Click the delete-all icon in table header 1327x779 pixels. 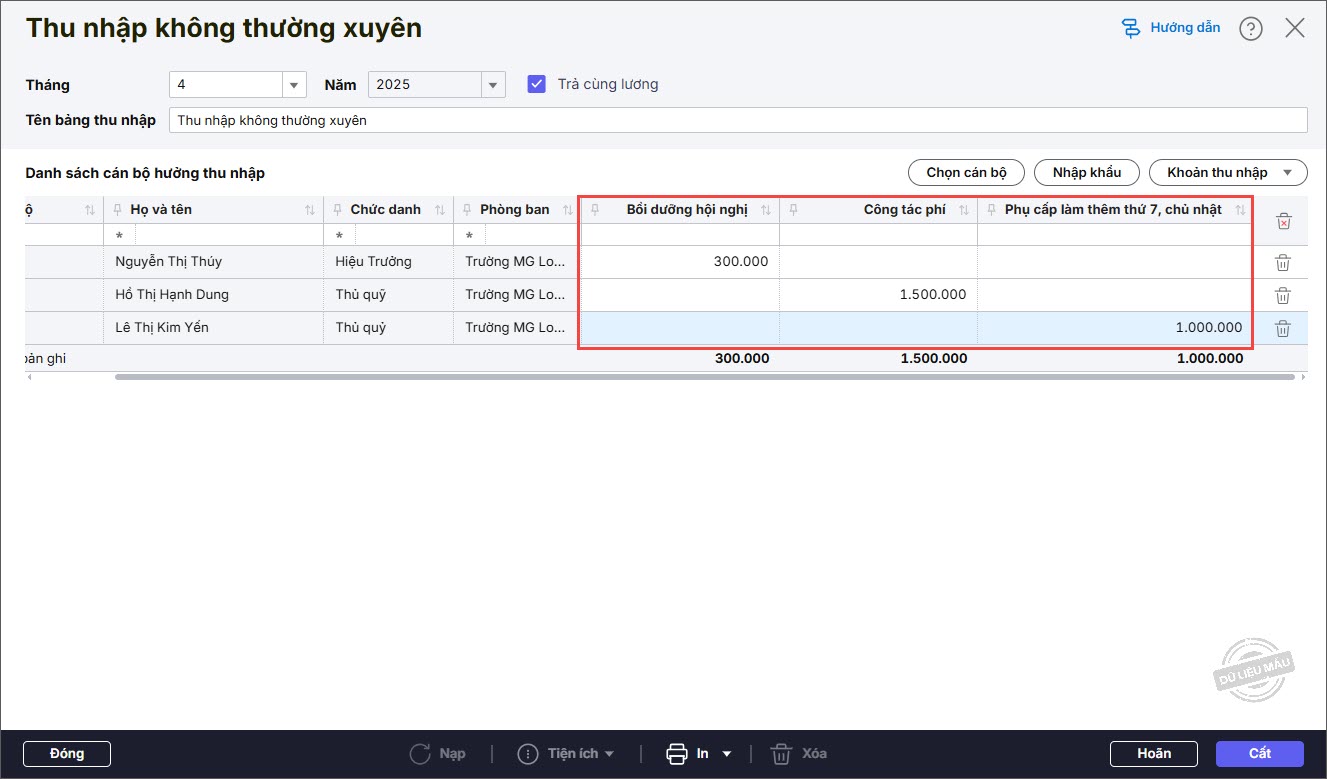pos(1284,221)
